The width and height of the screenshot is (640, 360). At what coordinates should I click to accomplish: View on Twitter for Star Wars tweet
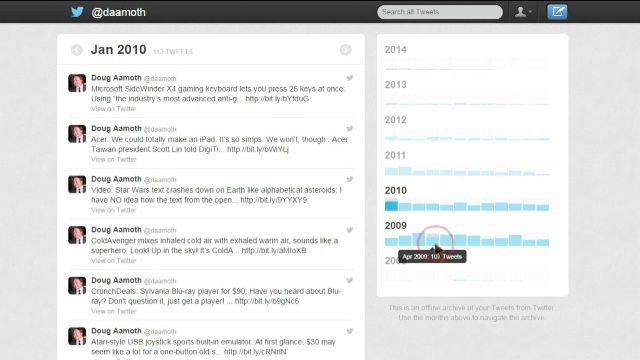tap(113, 210)
